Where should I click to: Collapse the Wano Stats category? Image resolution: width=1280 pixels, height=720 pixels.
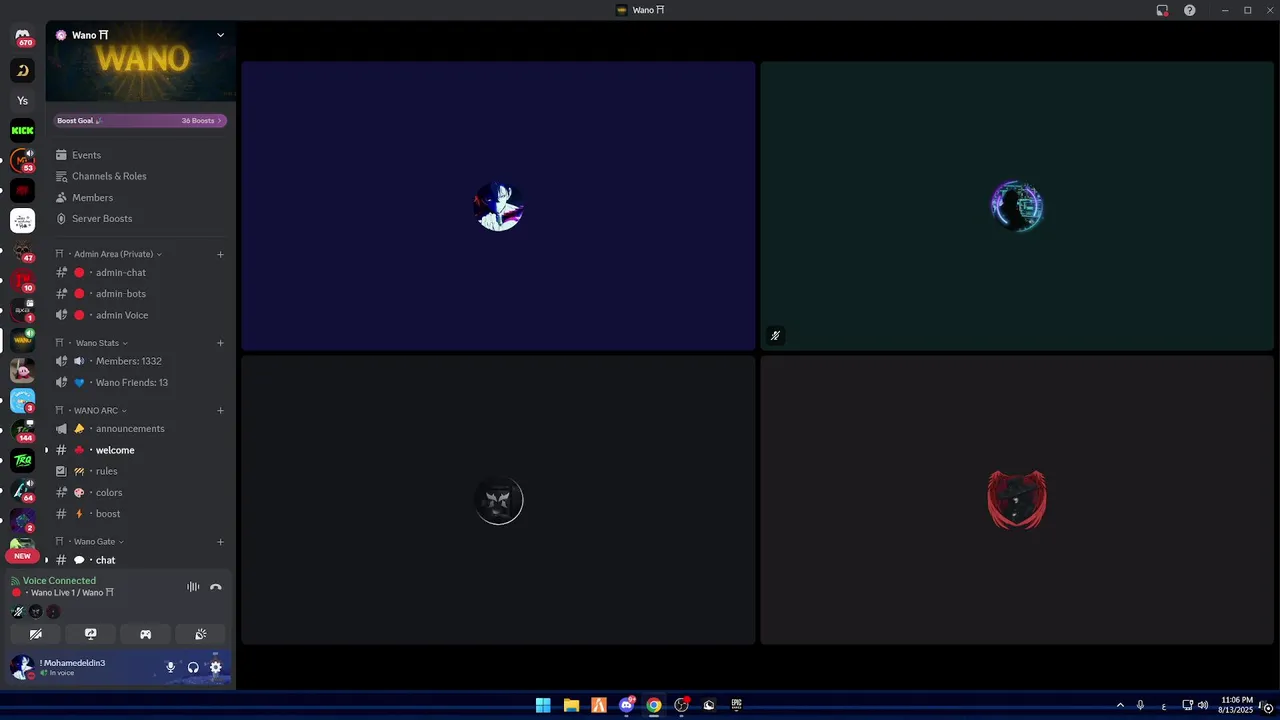[x=97, y=343]
